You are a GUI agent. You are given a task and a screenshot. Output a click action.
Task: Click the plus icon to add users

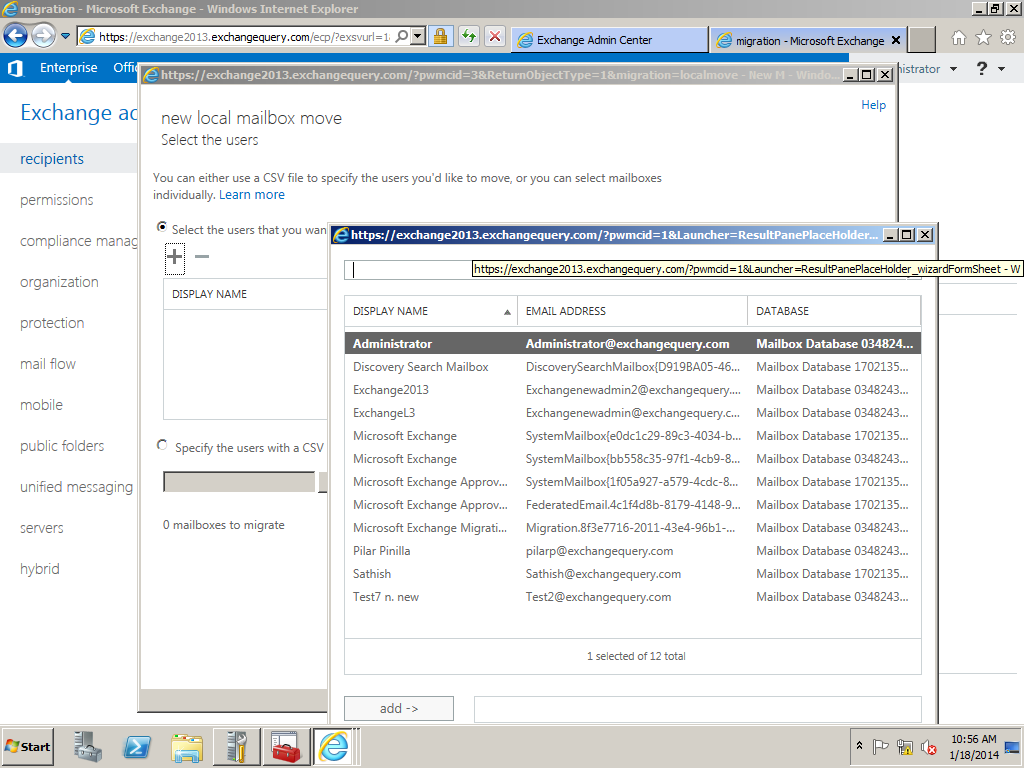[175, 257]
